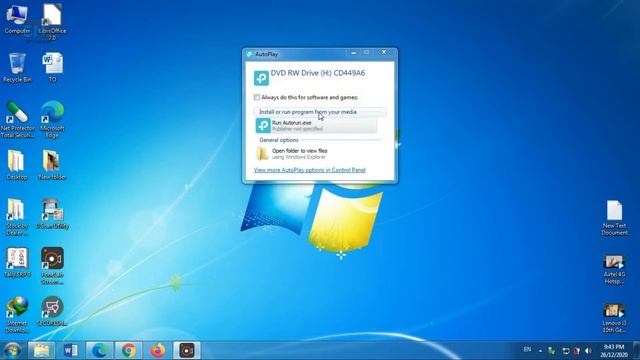The width and height of the screenshot is (640, 360).
Task: Choose Run Autorun.exe in AutoPlay
Action: (x=316, y=126)
